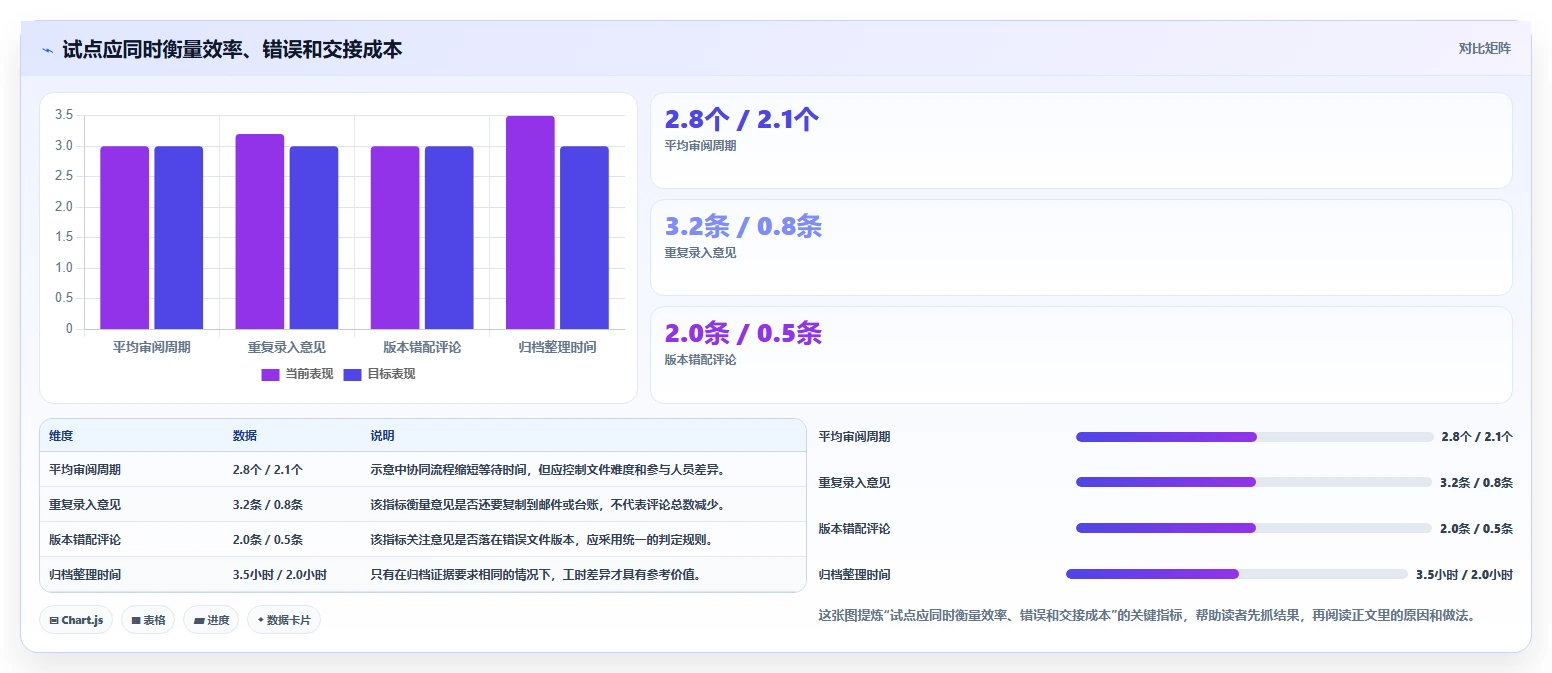
Task: Click the description starting 示意中协同流程缩短等待时间
Action: coord(547,469)
